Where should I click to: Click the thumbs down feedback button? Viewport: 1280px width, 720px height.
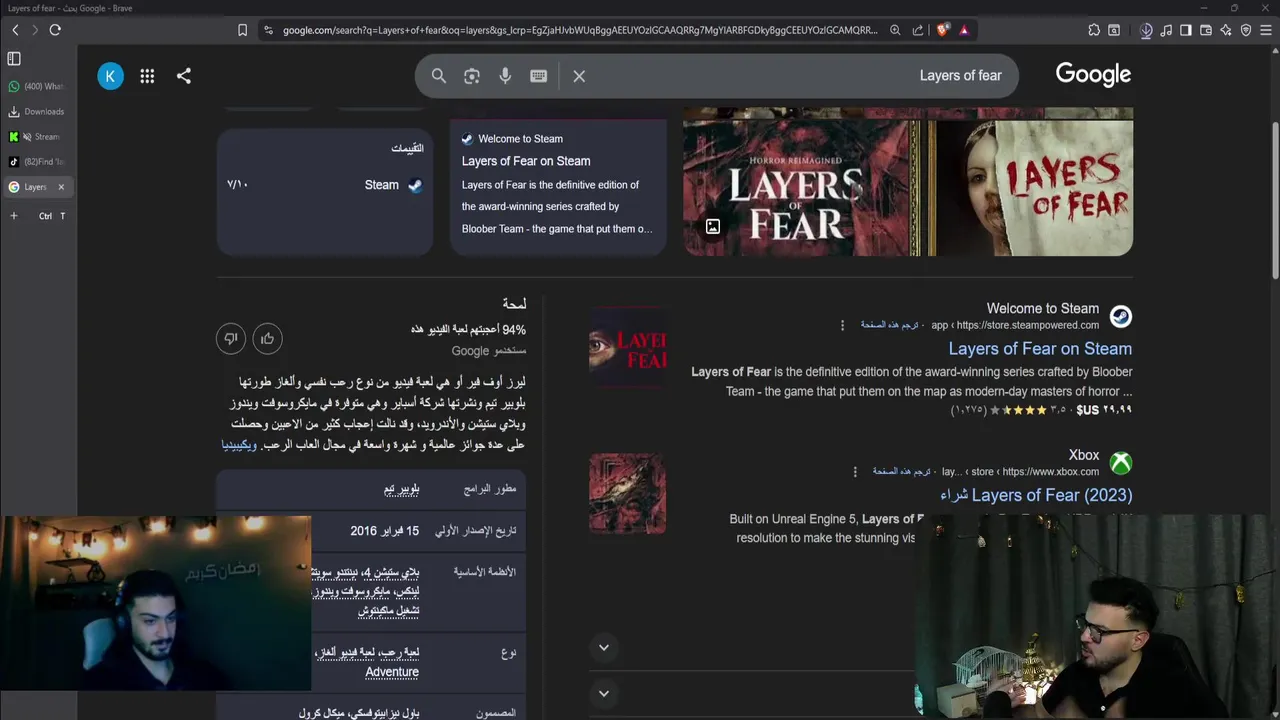click(231, 339)
